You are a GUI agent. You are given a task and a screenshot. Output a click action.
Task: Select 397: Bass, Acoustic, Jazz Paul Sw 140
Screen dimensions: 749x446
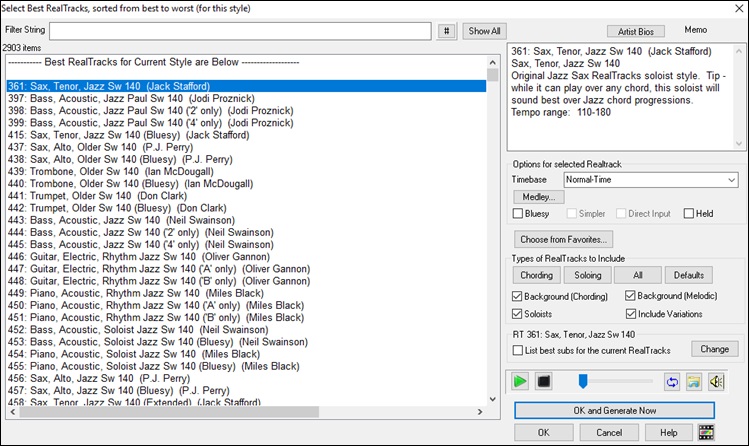246,98
